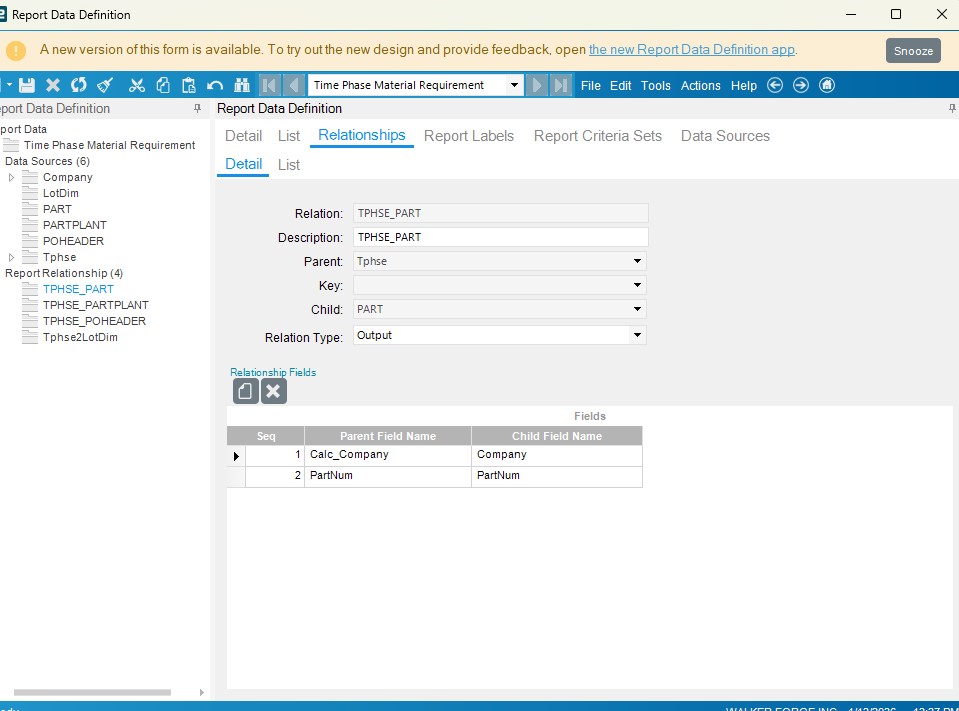
Task: Expand the Company data source node
Action: 11,177
